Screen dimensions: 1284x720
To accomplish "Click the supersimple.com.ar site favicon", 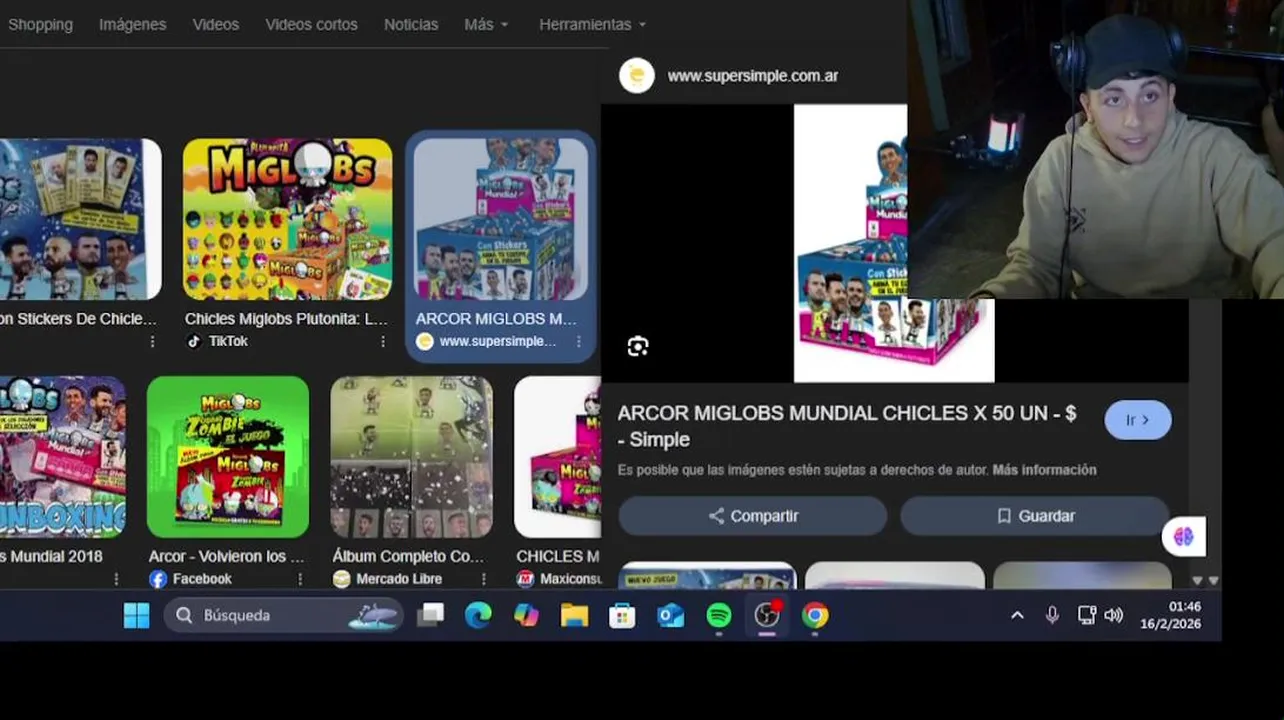I will 636,76.
